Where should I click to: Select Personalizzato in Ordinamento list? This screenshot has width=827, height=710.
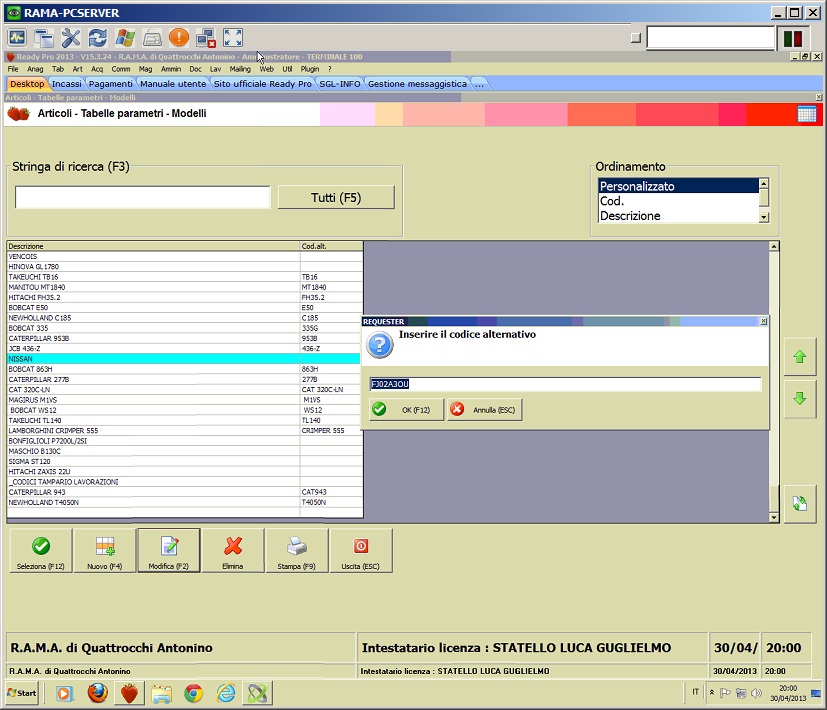point(678,186)
